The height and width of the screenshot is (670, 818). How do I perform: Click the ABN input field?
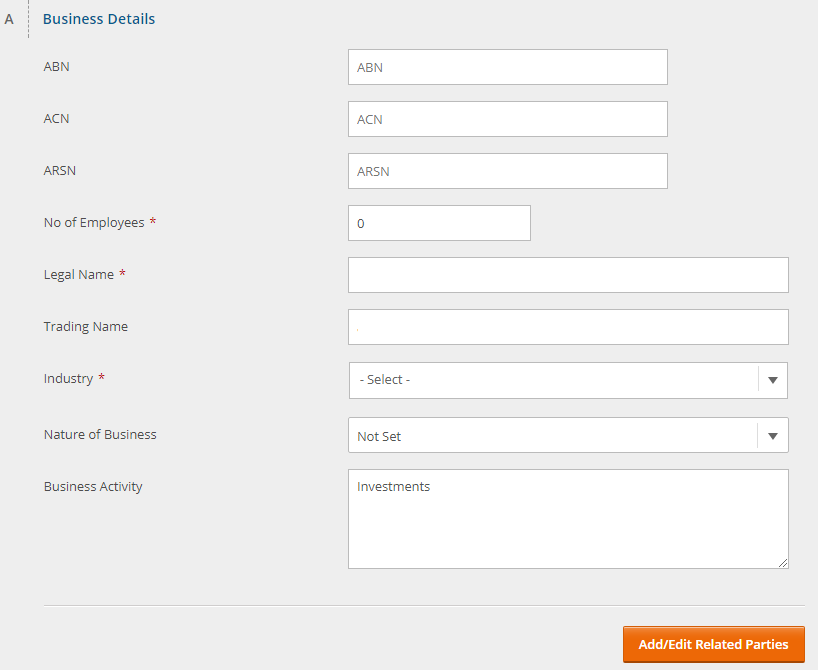click(508, 67)
